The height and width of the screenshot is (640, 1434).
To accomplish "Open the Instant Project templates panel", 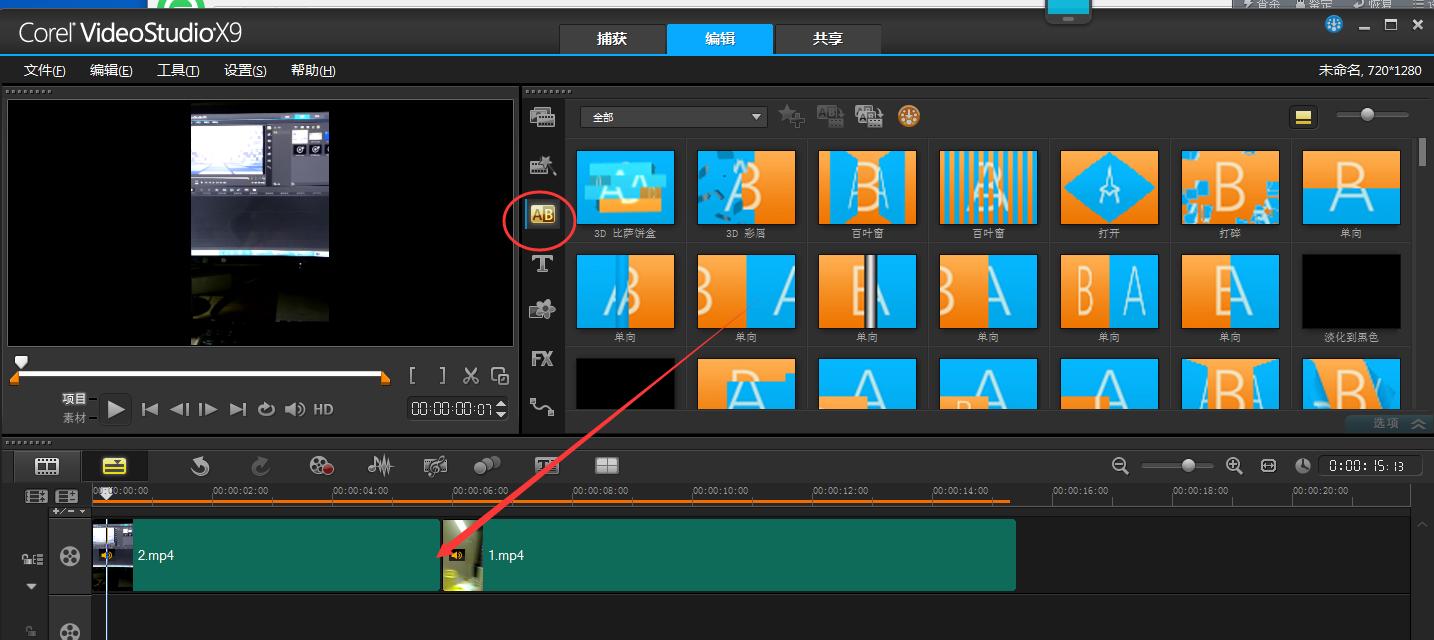I will (543, 165).
